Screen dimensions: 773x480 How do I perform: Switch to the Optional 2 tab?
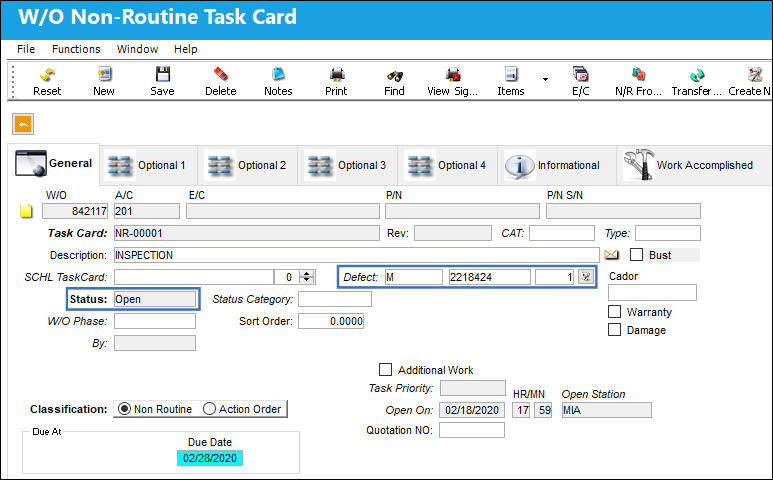pyautogui.click(x=248, y=166)
